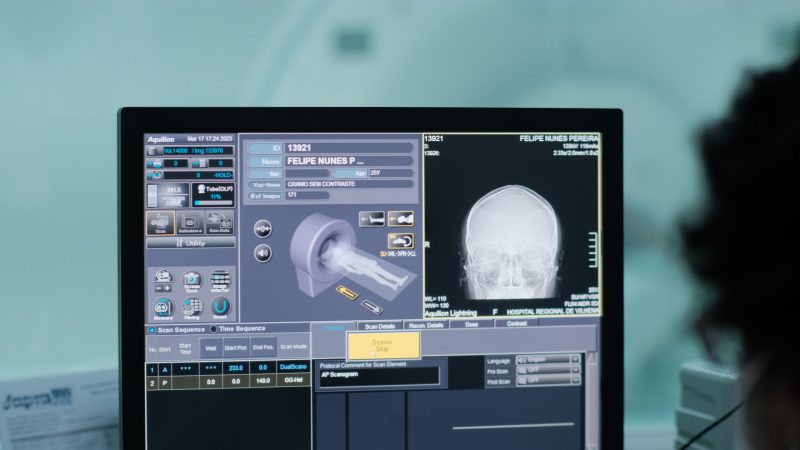Select scan row 1 DualScano cell
This screenshot has height=450, width=800.
[293, 367]
